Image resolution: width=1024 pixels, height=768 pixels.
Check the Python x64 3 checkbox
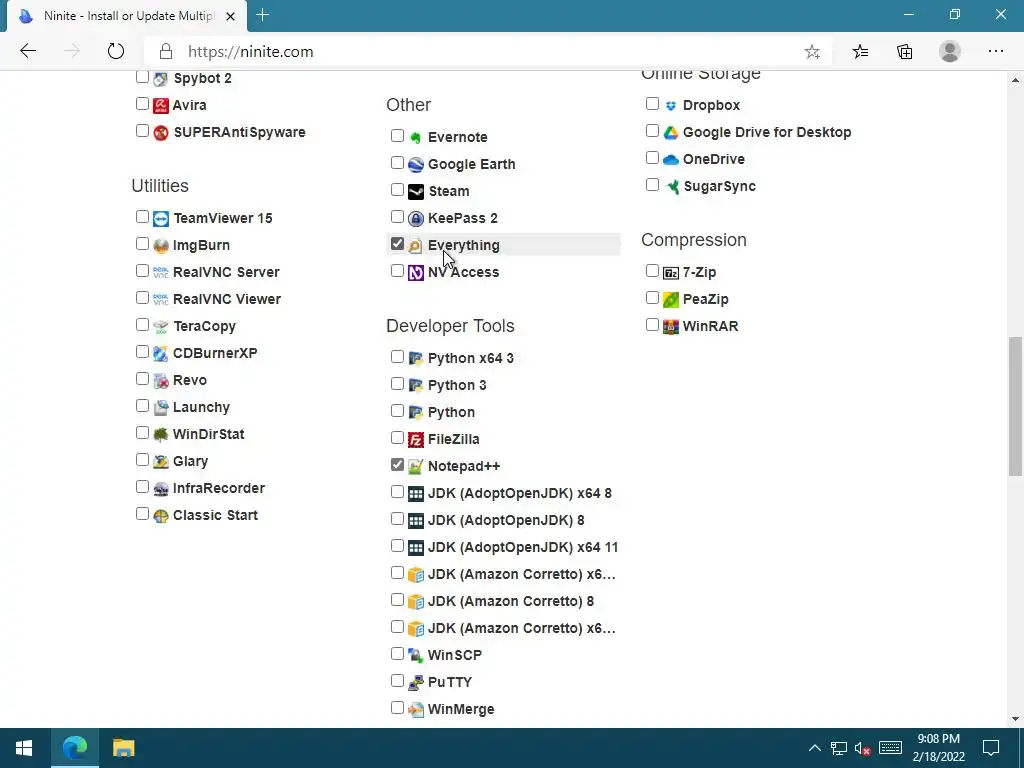click(x=397, y=357)
